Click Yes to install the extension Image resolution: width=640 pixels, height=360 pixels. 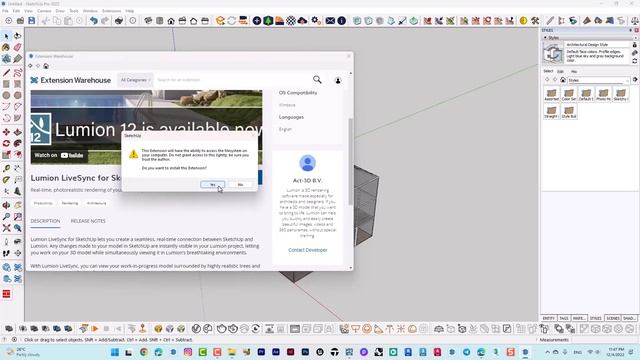[x=212, y=184]
